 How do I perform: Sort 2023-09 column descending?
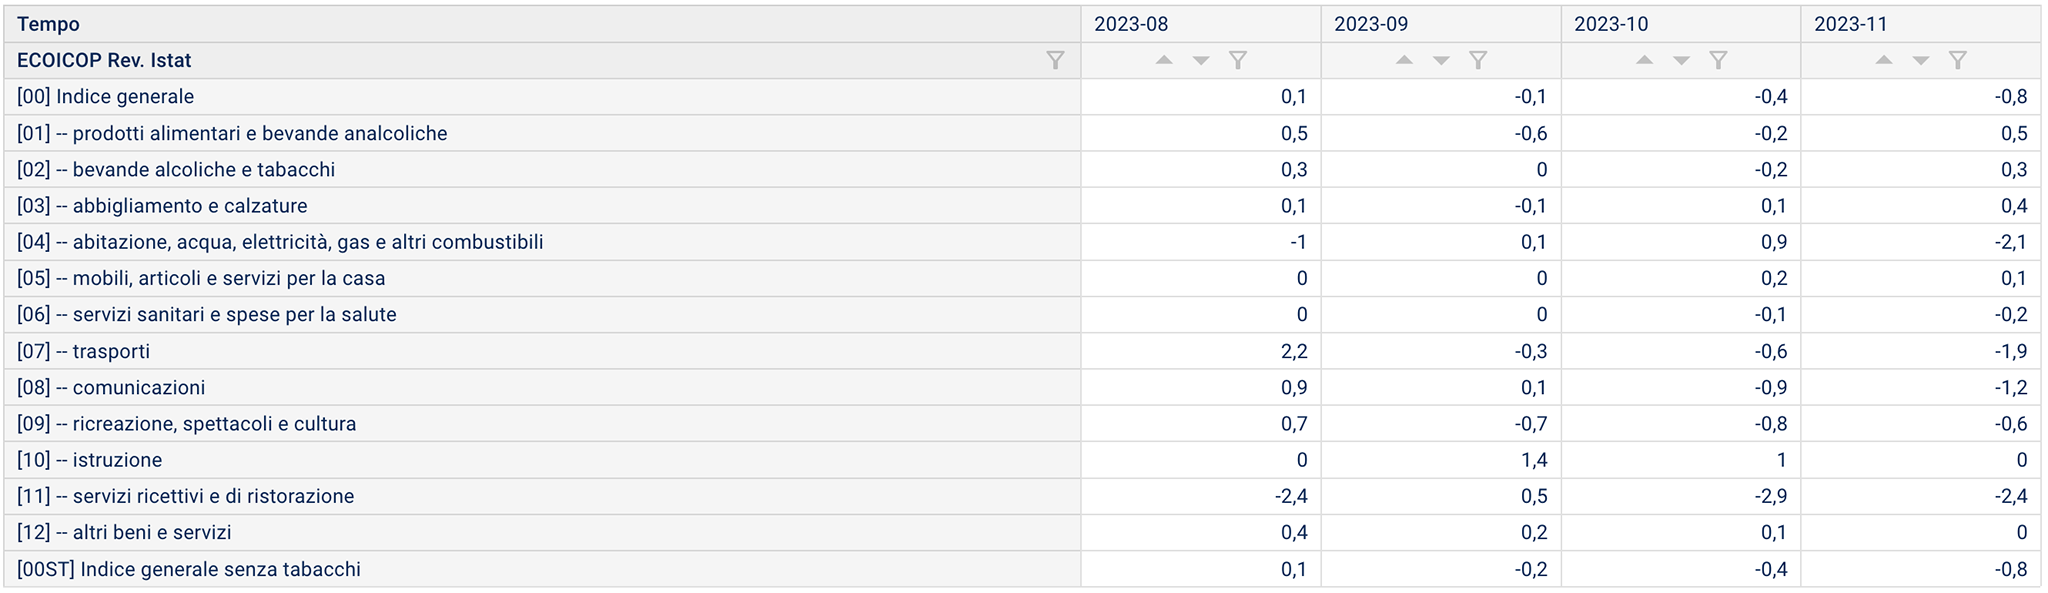1441,61
